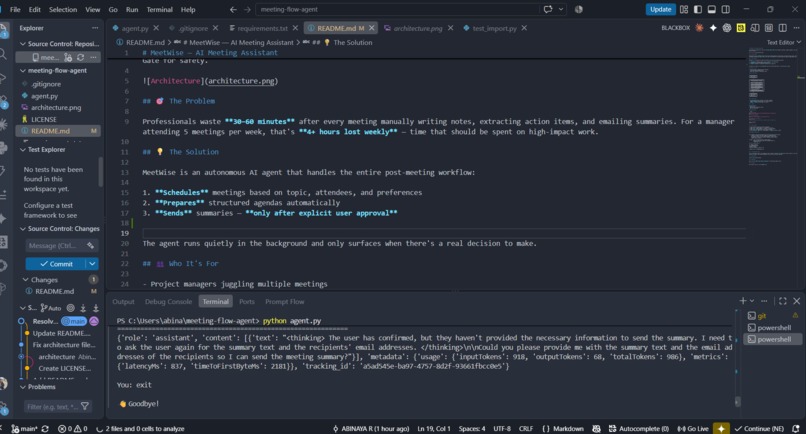Click the split editor right icon
This screenshot has width=806, height=434.
(x=782, y=28)
